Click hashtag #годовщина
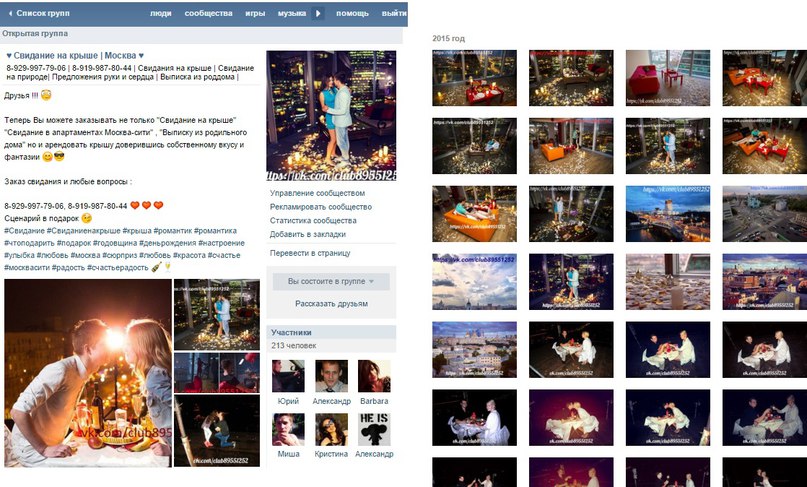Image resolution: width=807 pixels, height=487 pixels. 115,243
